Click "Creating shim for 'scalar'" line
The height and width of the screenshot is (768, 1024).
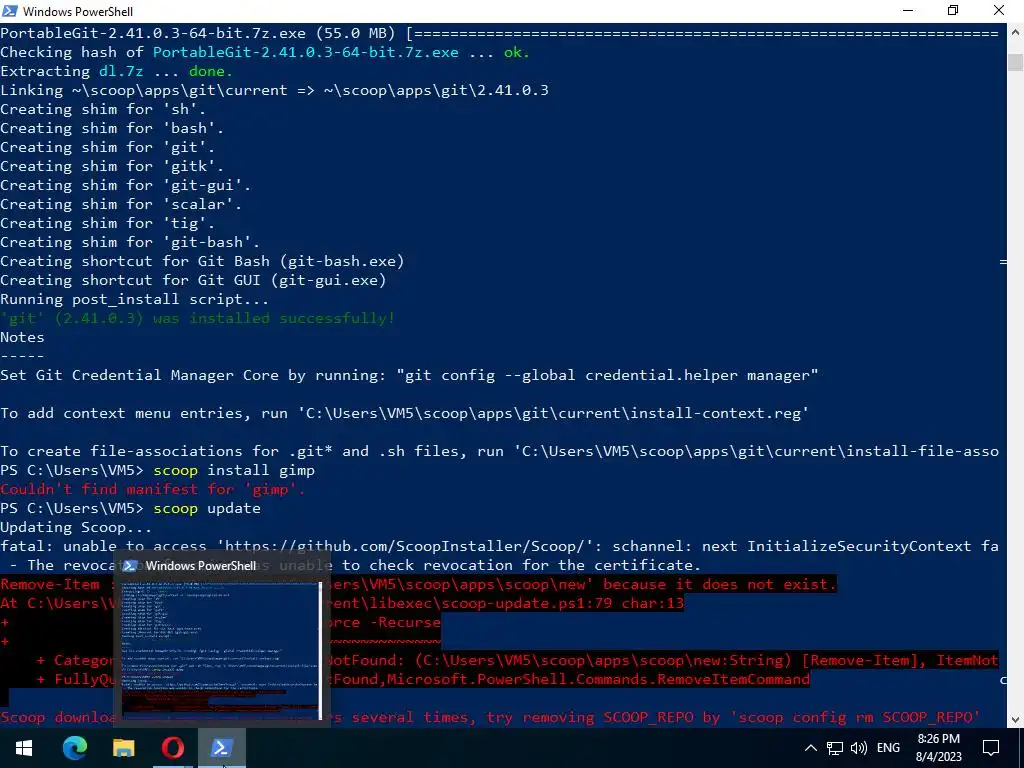point(121,204)
